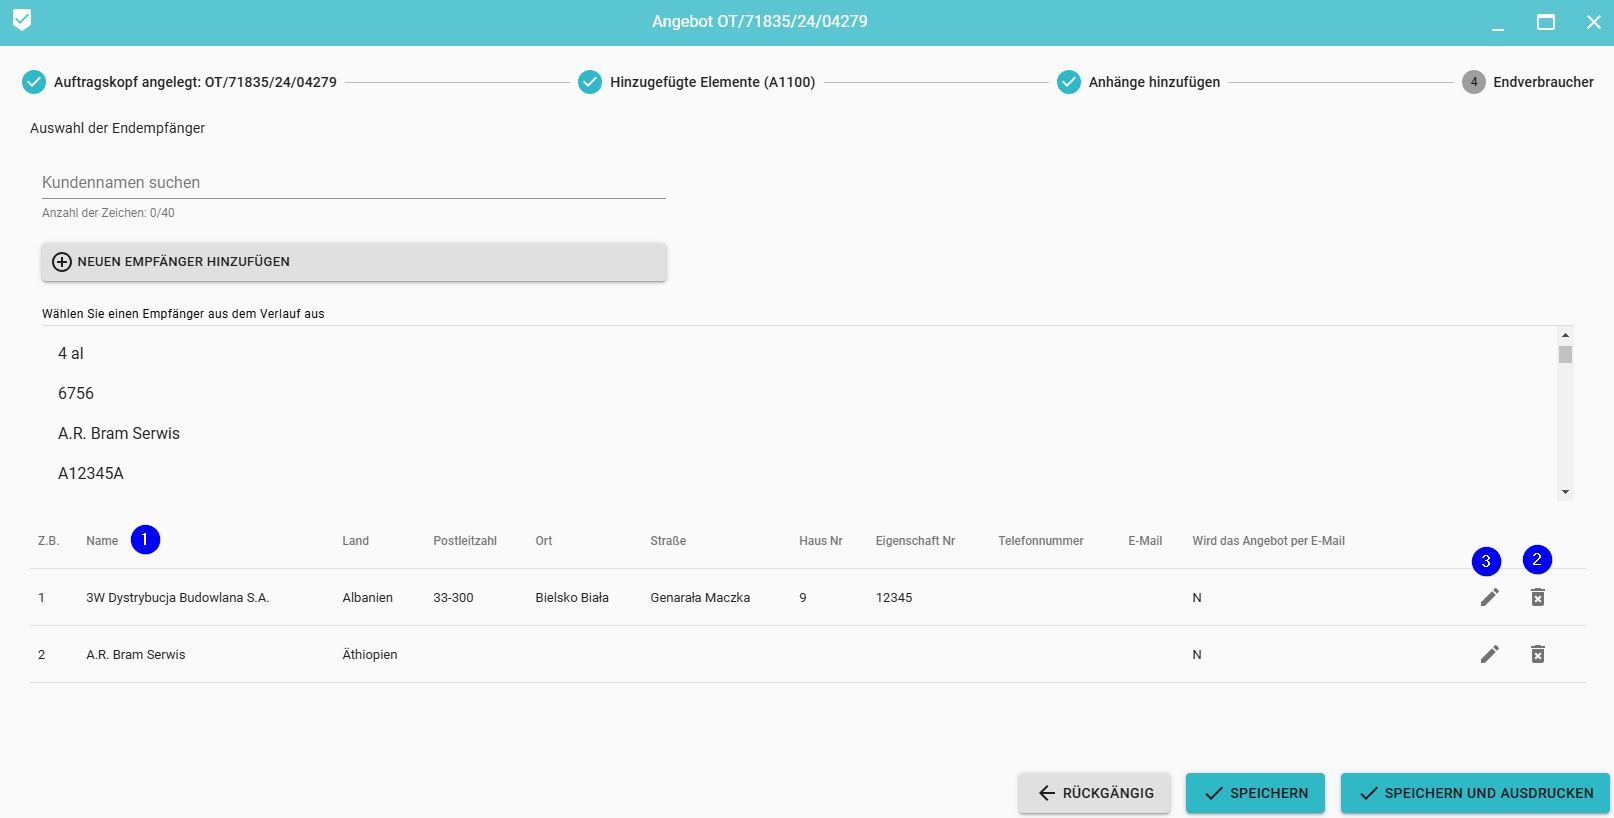This screenshot has width=1614, height=818.
Task: Edit the 3W Dystrybucja Budowlana recipient row
Action: point(1489,597)
